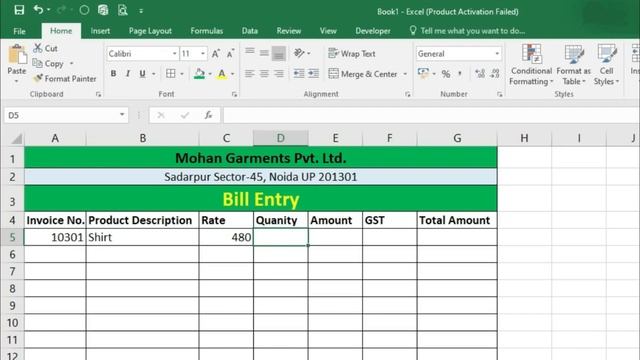The height and width of the screenshot is (360, 640).
Task: Set Top Align for cell content
Action: (250, 52)
